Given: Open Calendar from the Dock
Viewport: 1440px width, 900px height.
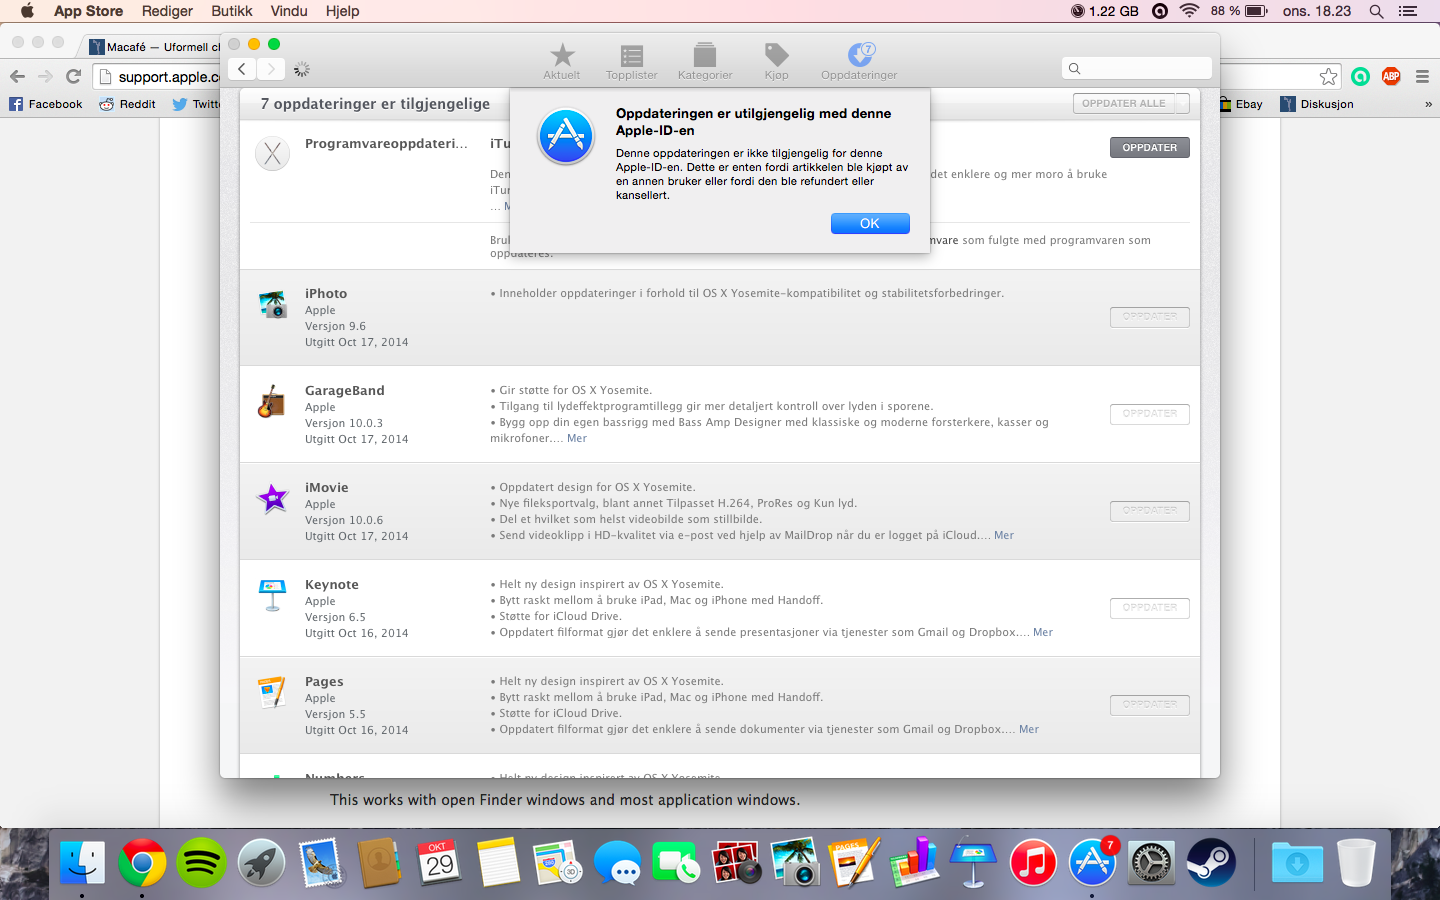Looking at the screenshot, I should pyautogui.click(x=439, y=862).
